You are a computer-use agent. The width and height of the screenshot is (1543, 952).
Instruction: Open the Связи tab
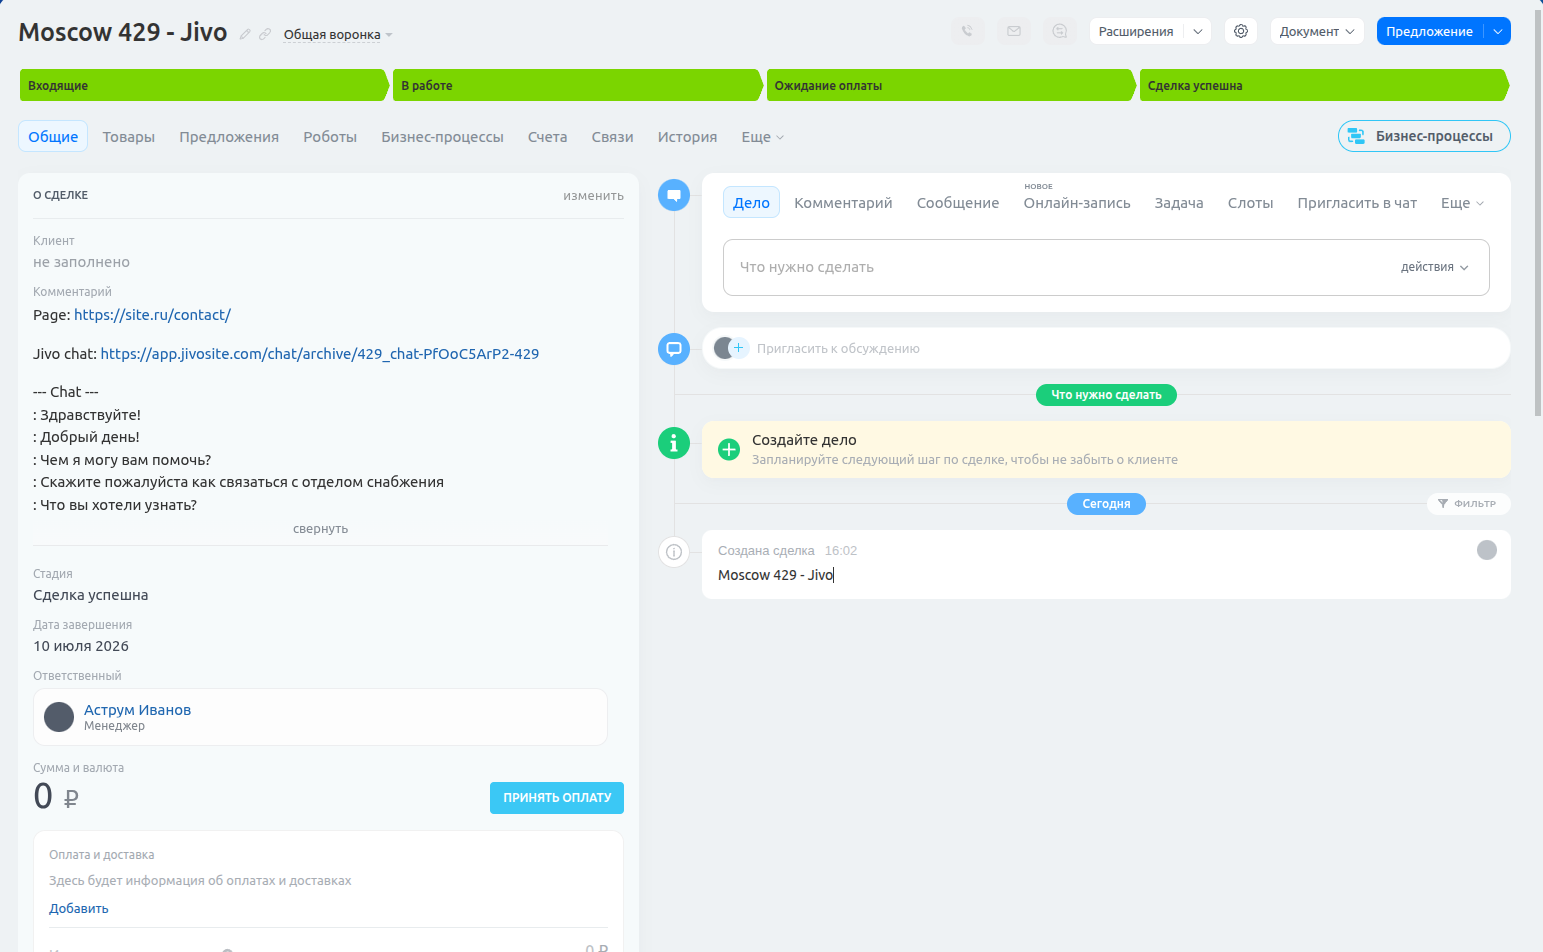click(x=612, y=137)
